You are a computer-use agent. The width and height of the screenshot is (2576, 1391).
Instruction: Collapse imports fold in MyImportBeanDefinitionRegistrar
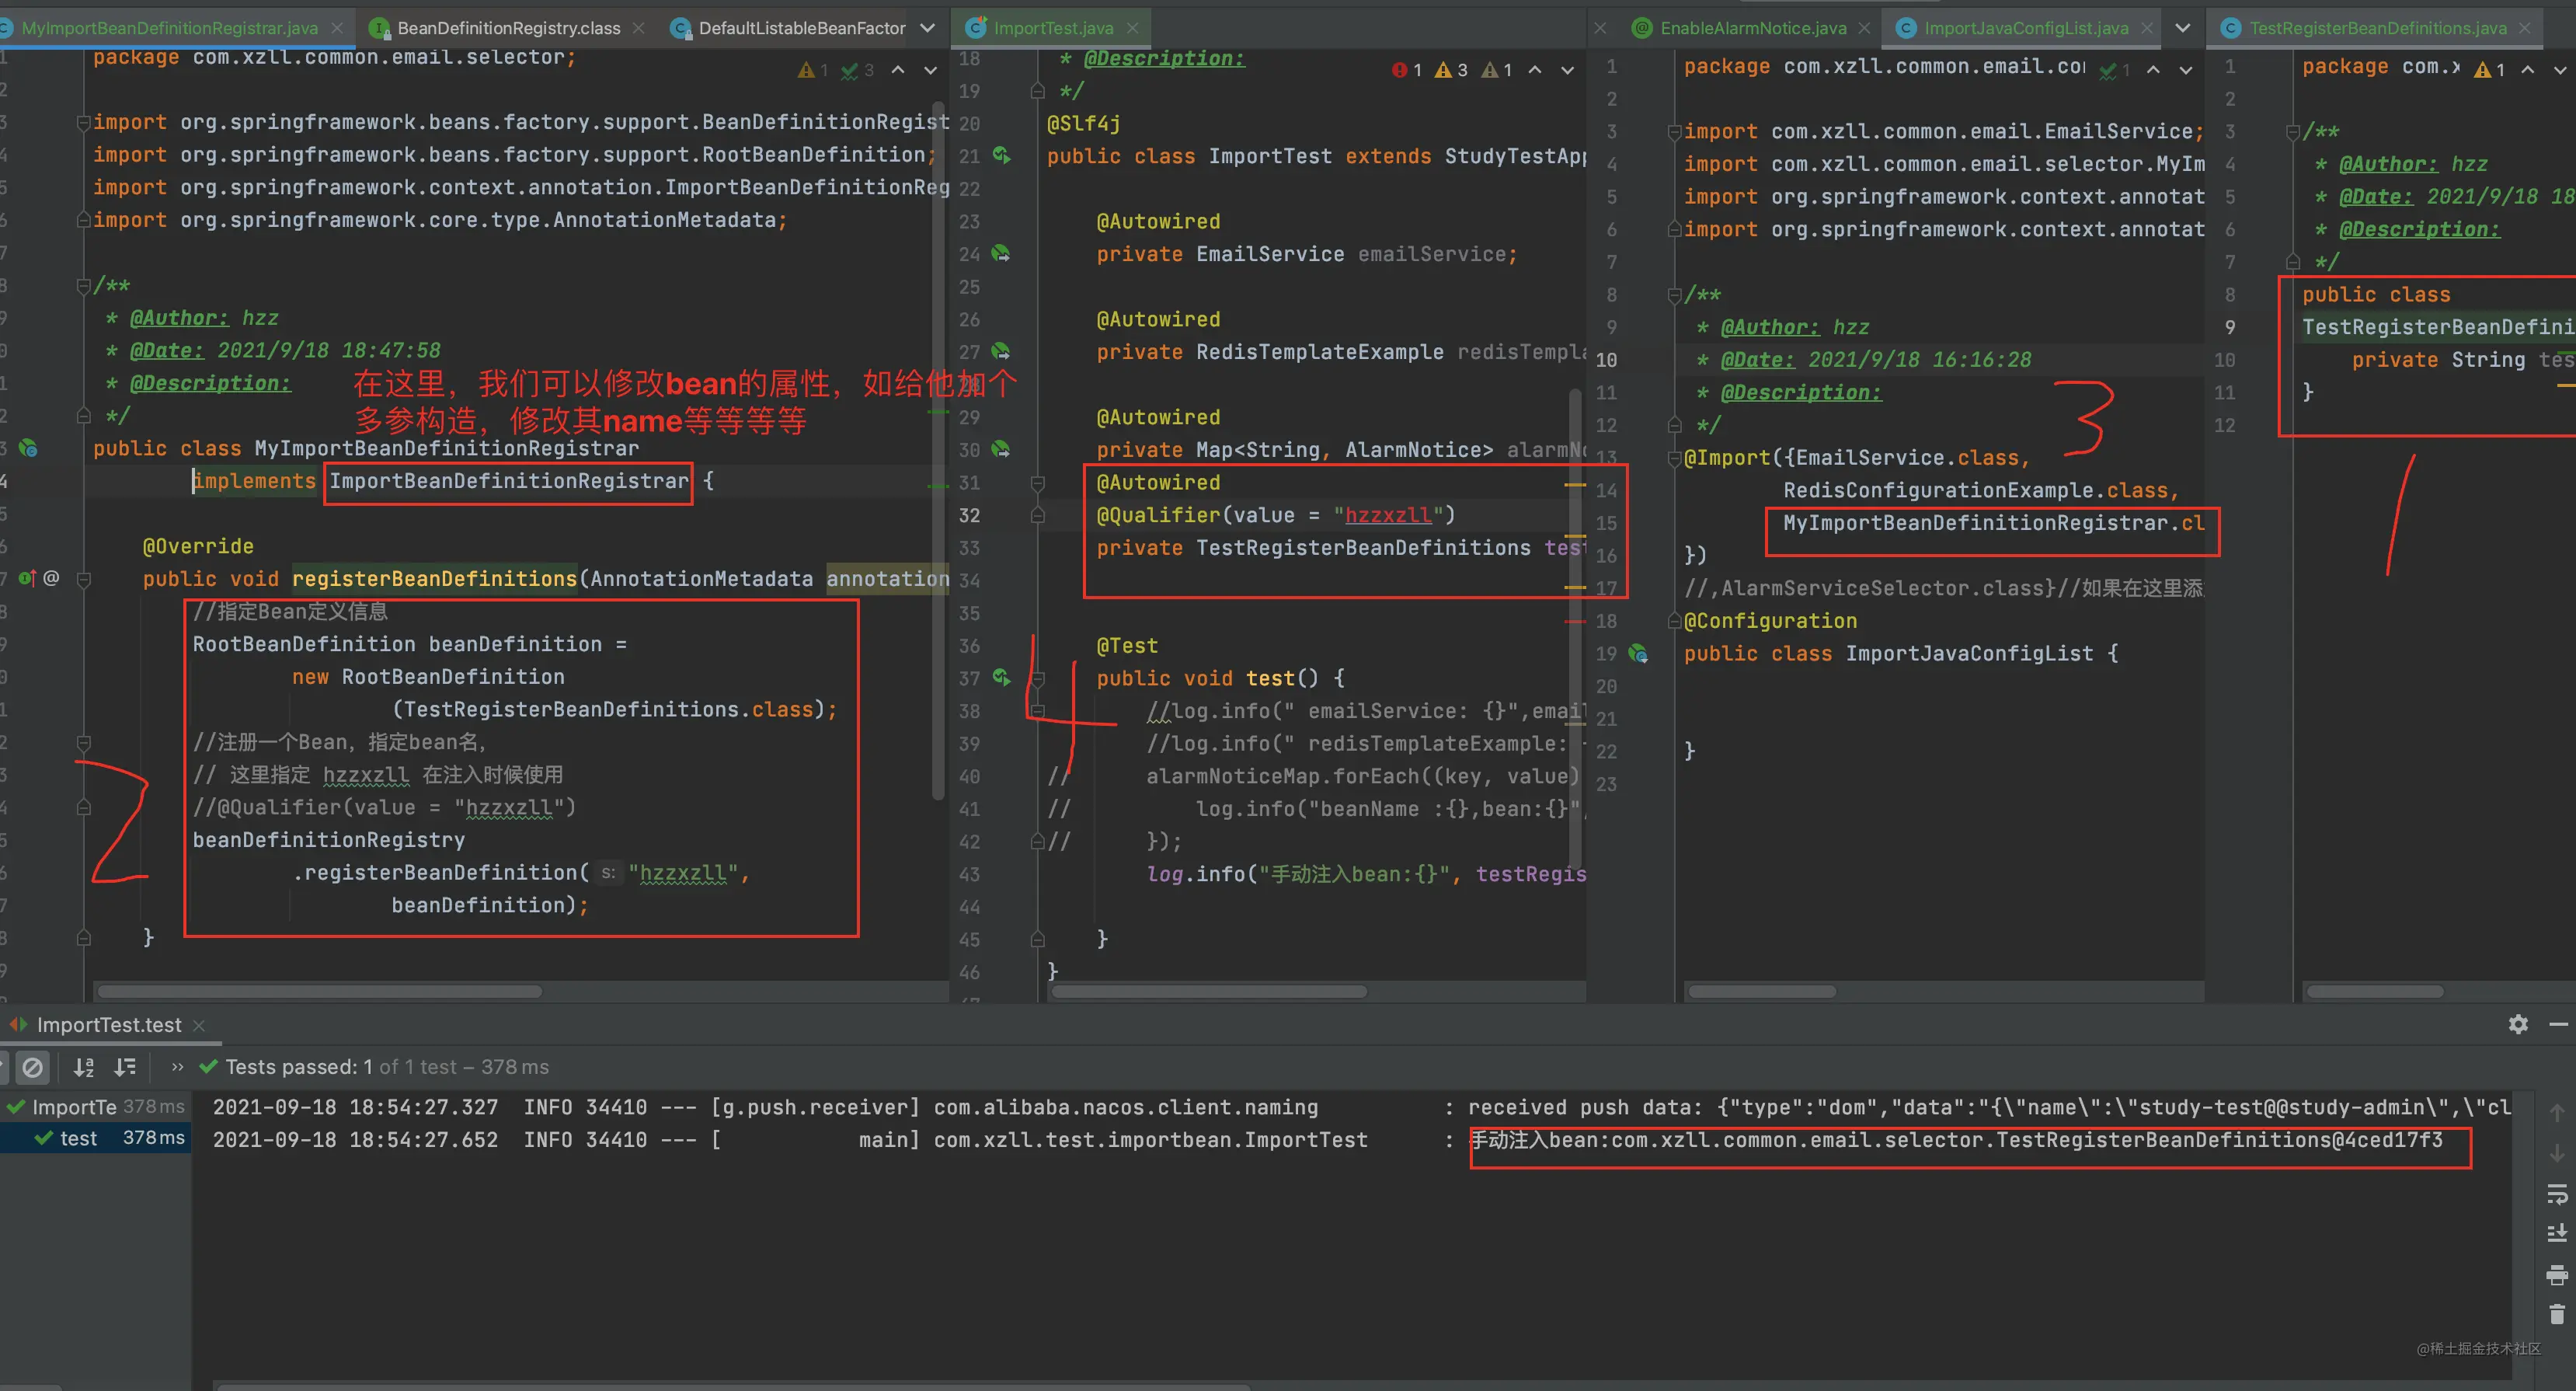coord(83,123)
